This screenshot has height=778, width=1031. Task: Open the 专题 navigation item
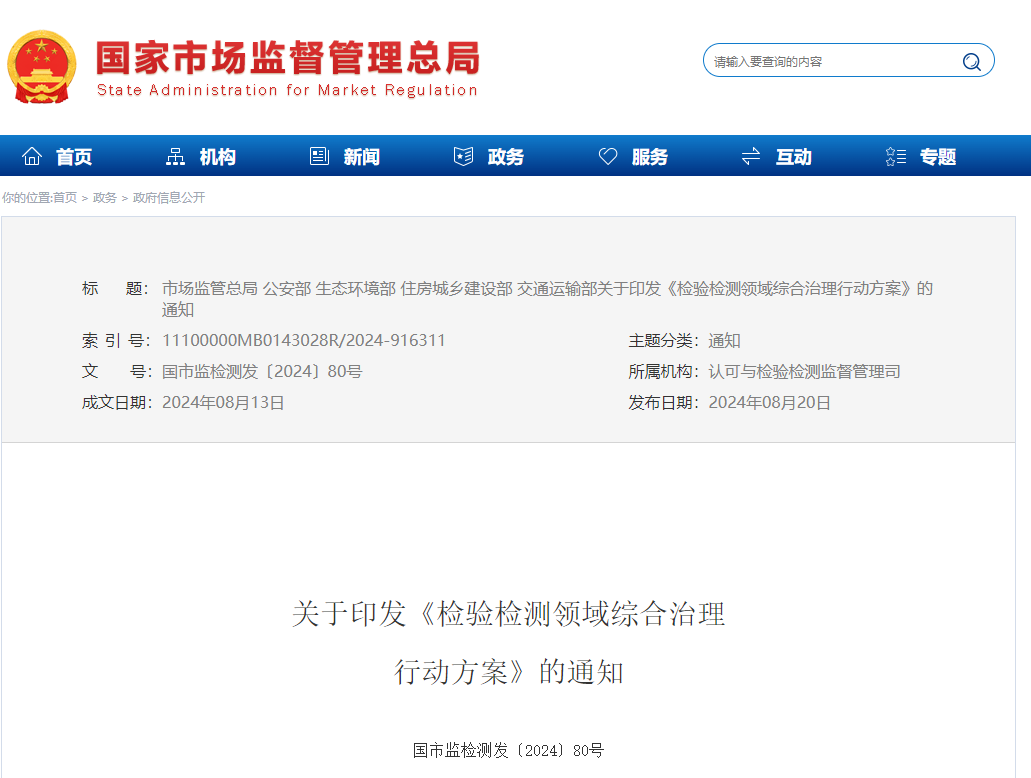coord(937,156)
